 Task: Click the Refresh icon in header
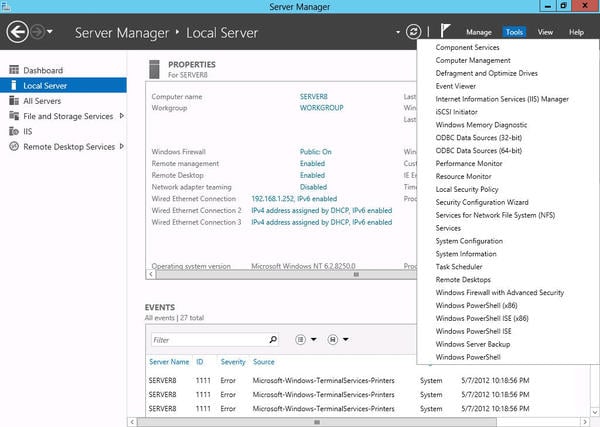pyautogui.click(x=413, y=32)
